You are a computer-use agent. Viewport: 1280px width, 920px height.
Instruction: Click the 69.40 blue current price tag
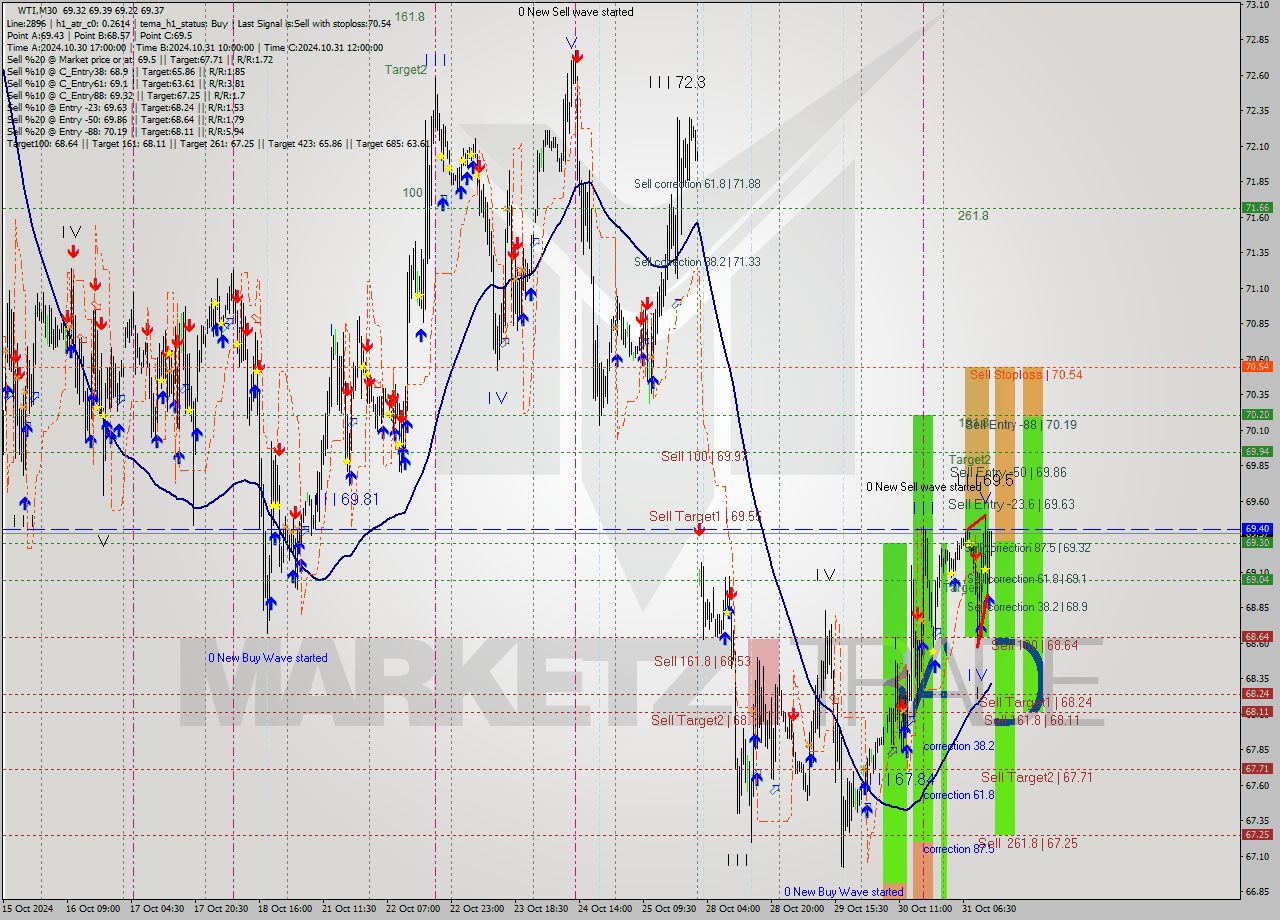(1257, 529)
